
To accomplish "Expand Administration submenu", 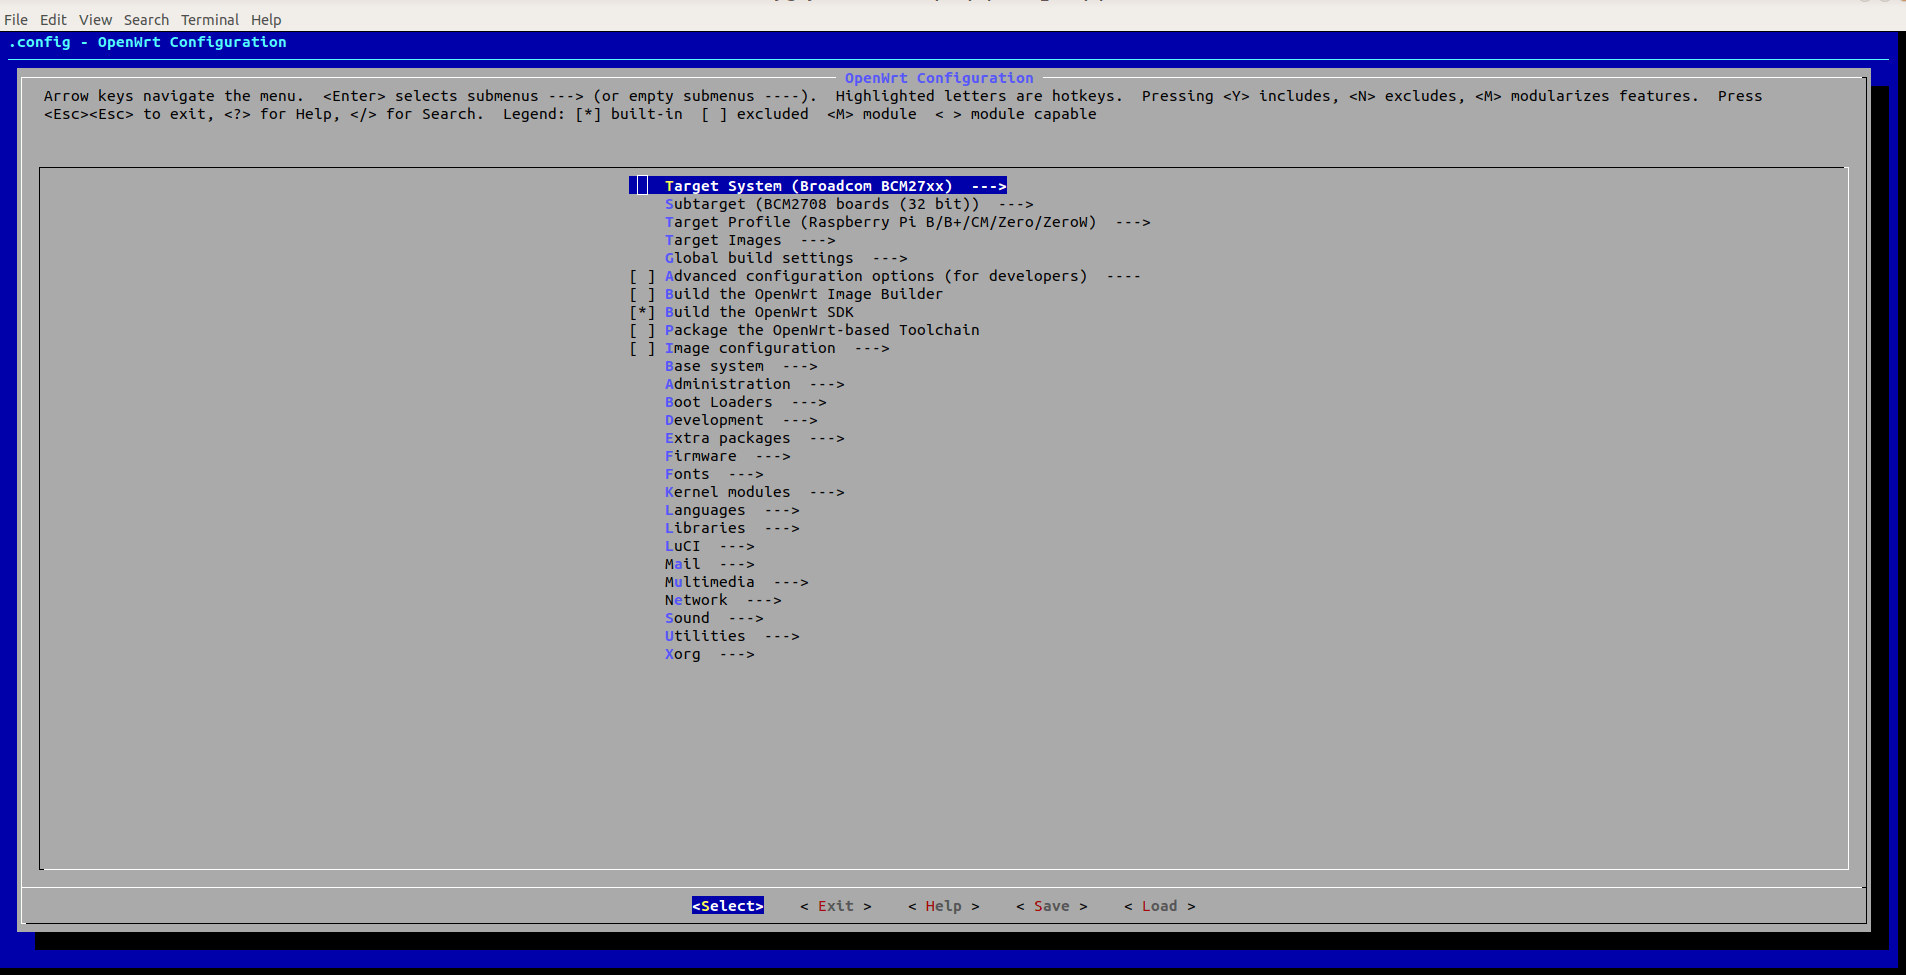I will [x=755, y=384].
